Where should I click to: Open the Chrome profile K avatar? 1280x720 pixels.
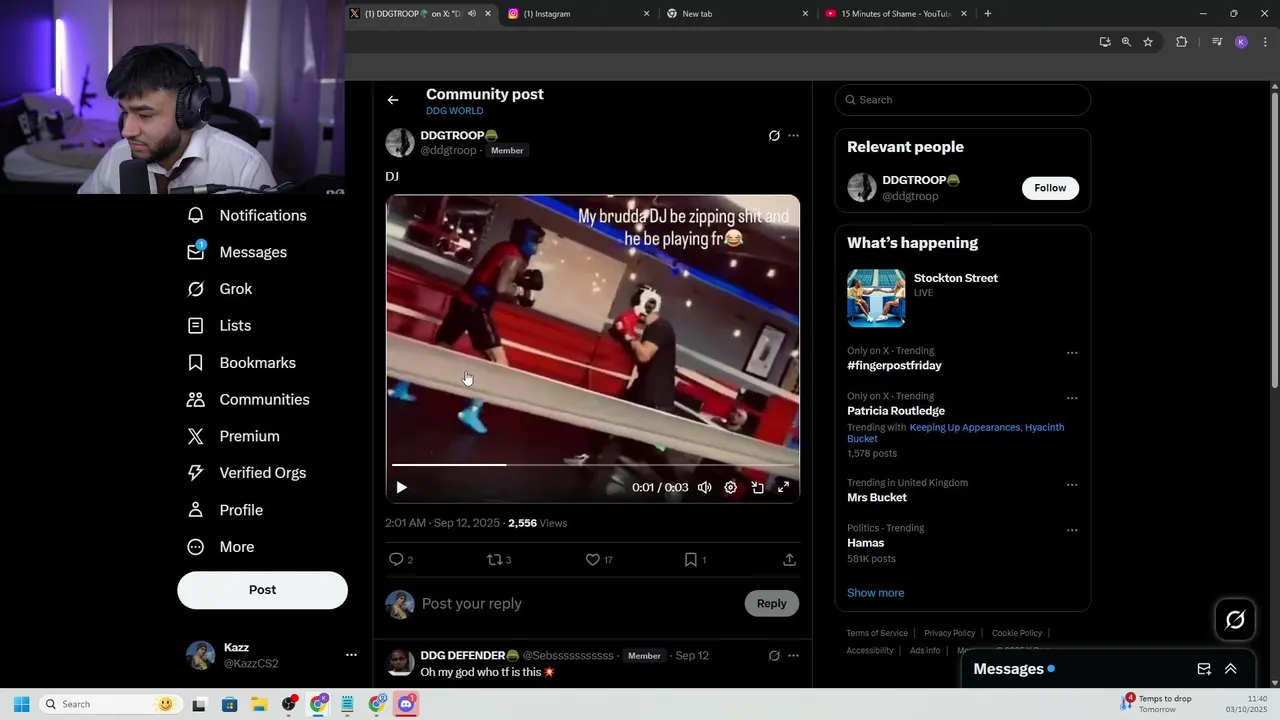1241,42
